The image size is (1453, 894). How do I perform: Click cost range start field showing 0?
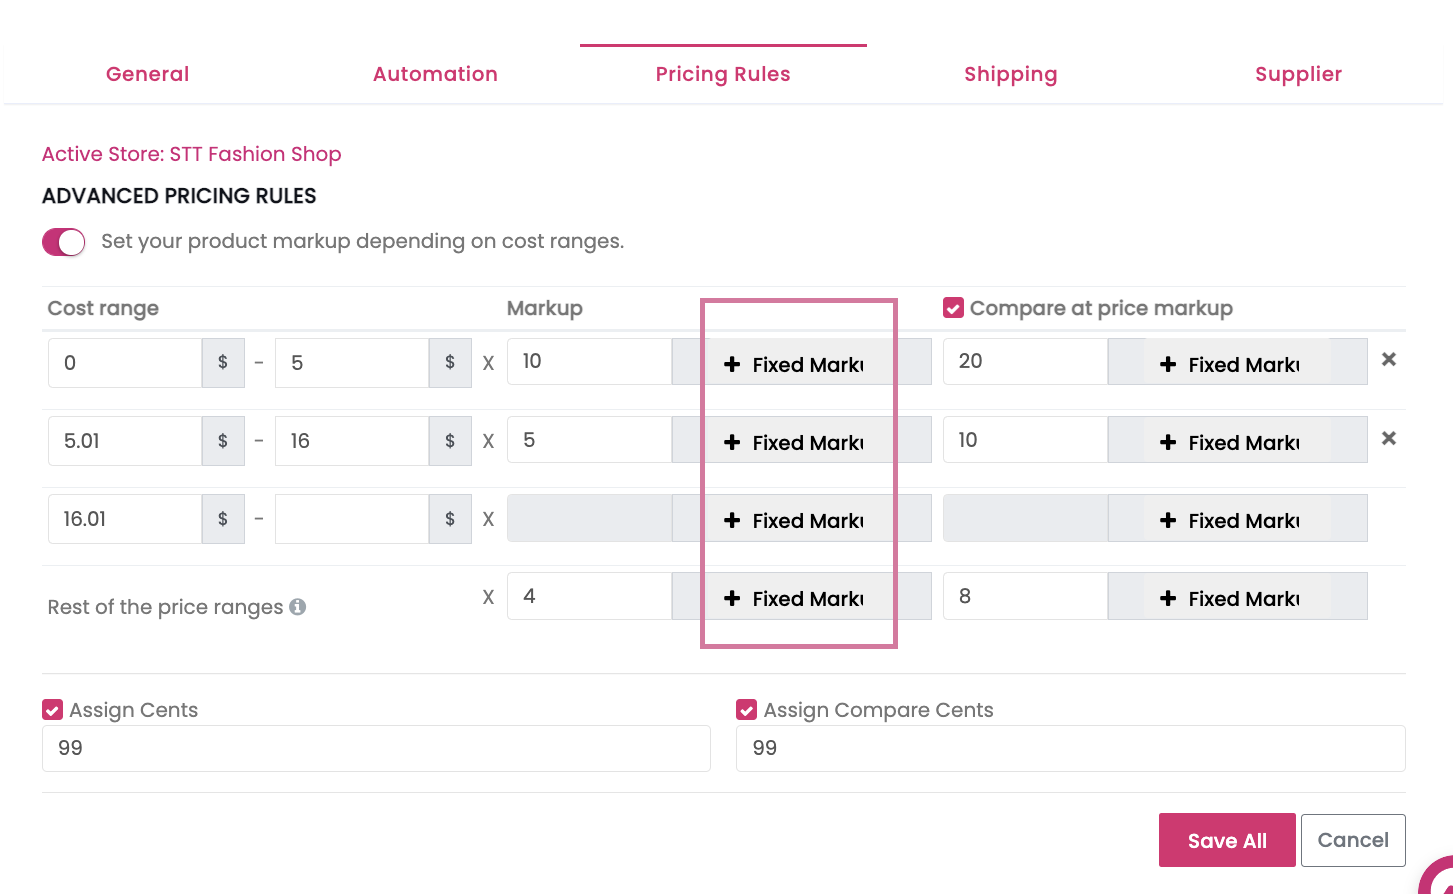[125, 362]
